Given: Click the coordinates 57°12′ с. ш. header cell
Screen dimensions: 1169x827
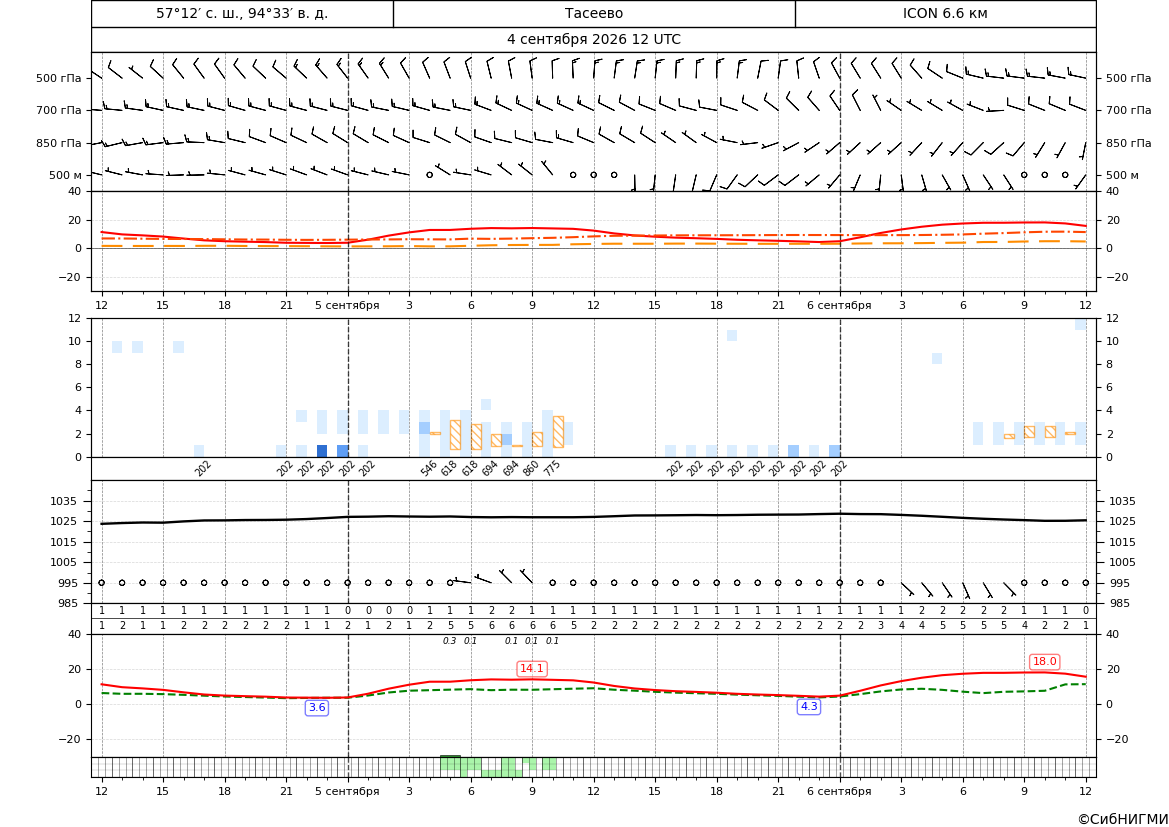Looking at the screenshot, I should (242, 13).
